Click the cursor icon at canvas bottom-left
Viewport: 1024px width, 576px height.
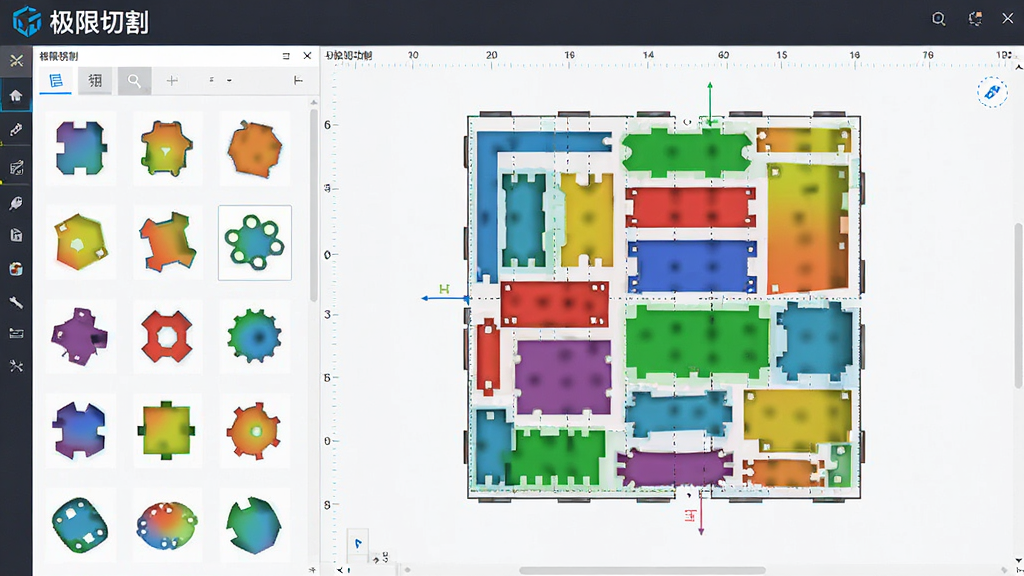358,543
